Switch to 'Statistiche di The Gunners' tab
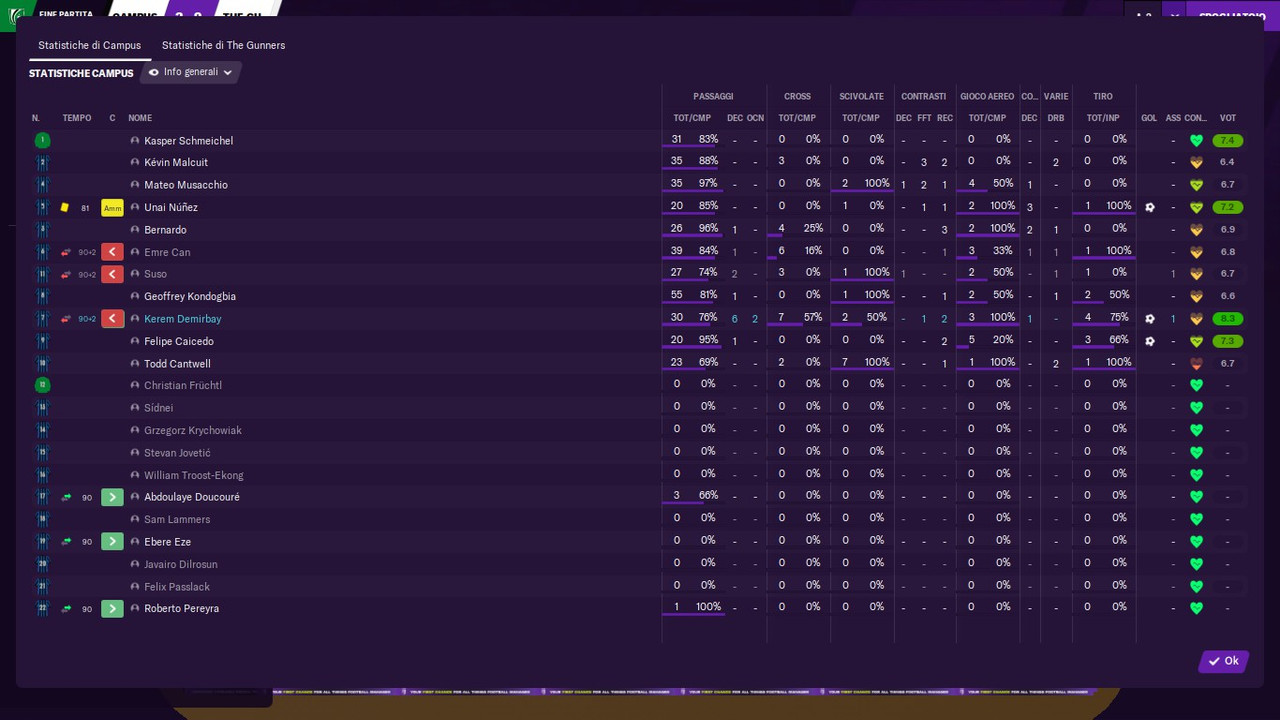 (x=224, y=45)
